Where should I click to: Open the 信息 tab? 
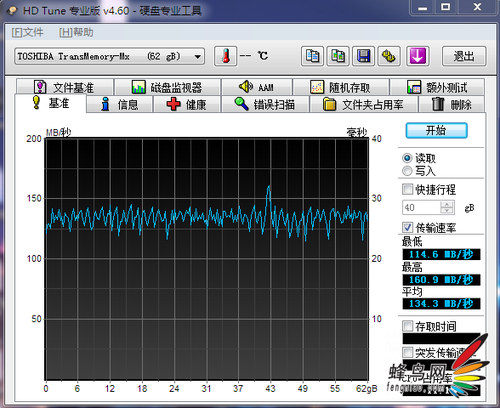[x=120, y=105]
